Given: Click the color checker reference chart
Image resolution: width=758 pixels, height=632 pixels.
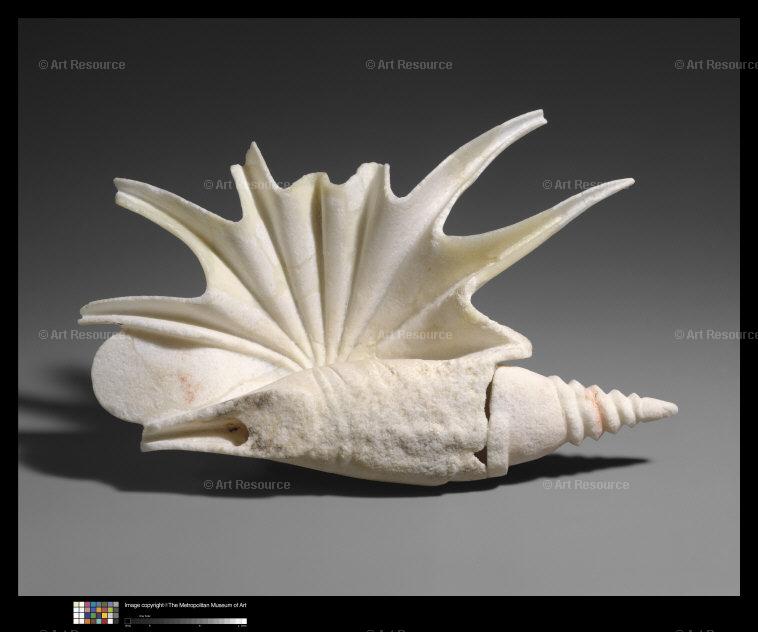Looking at the screenshot, I should point(96,612).
